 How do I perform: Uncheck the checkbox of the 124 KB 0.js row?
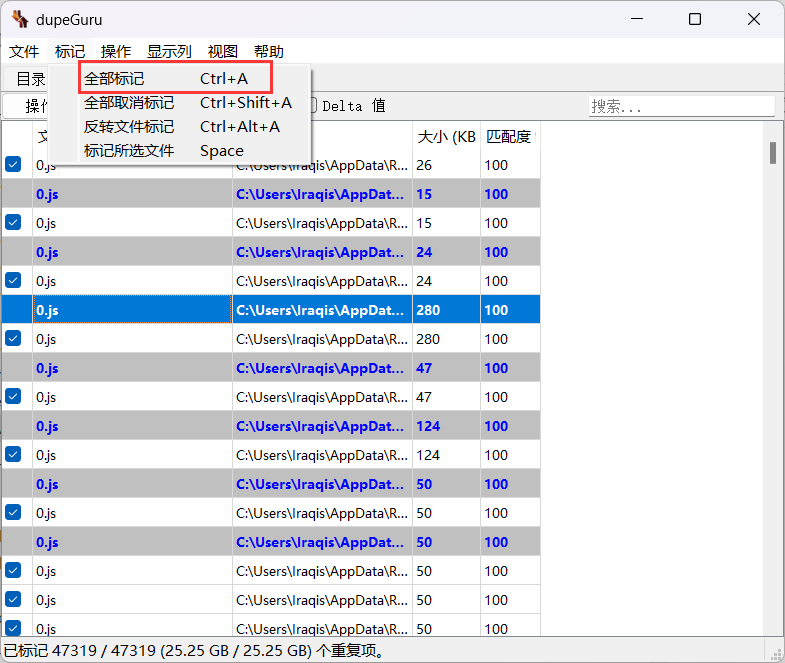[x=13, y=455]
